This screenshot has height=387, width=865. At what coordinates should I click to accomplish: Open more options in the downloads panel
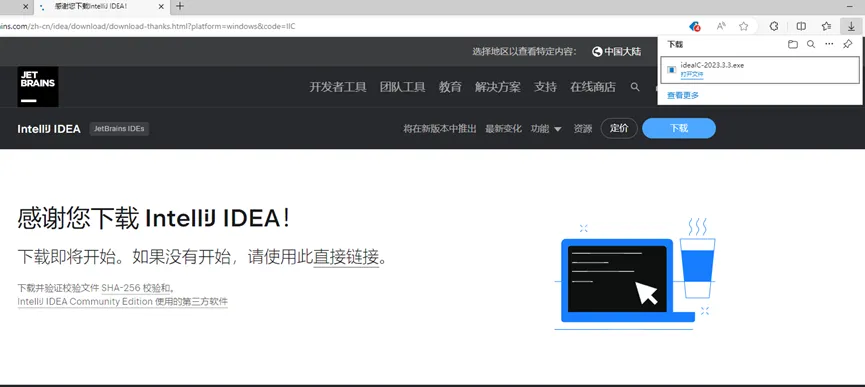tap(829, 45)
